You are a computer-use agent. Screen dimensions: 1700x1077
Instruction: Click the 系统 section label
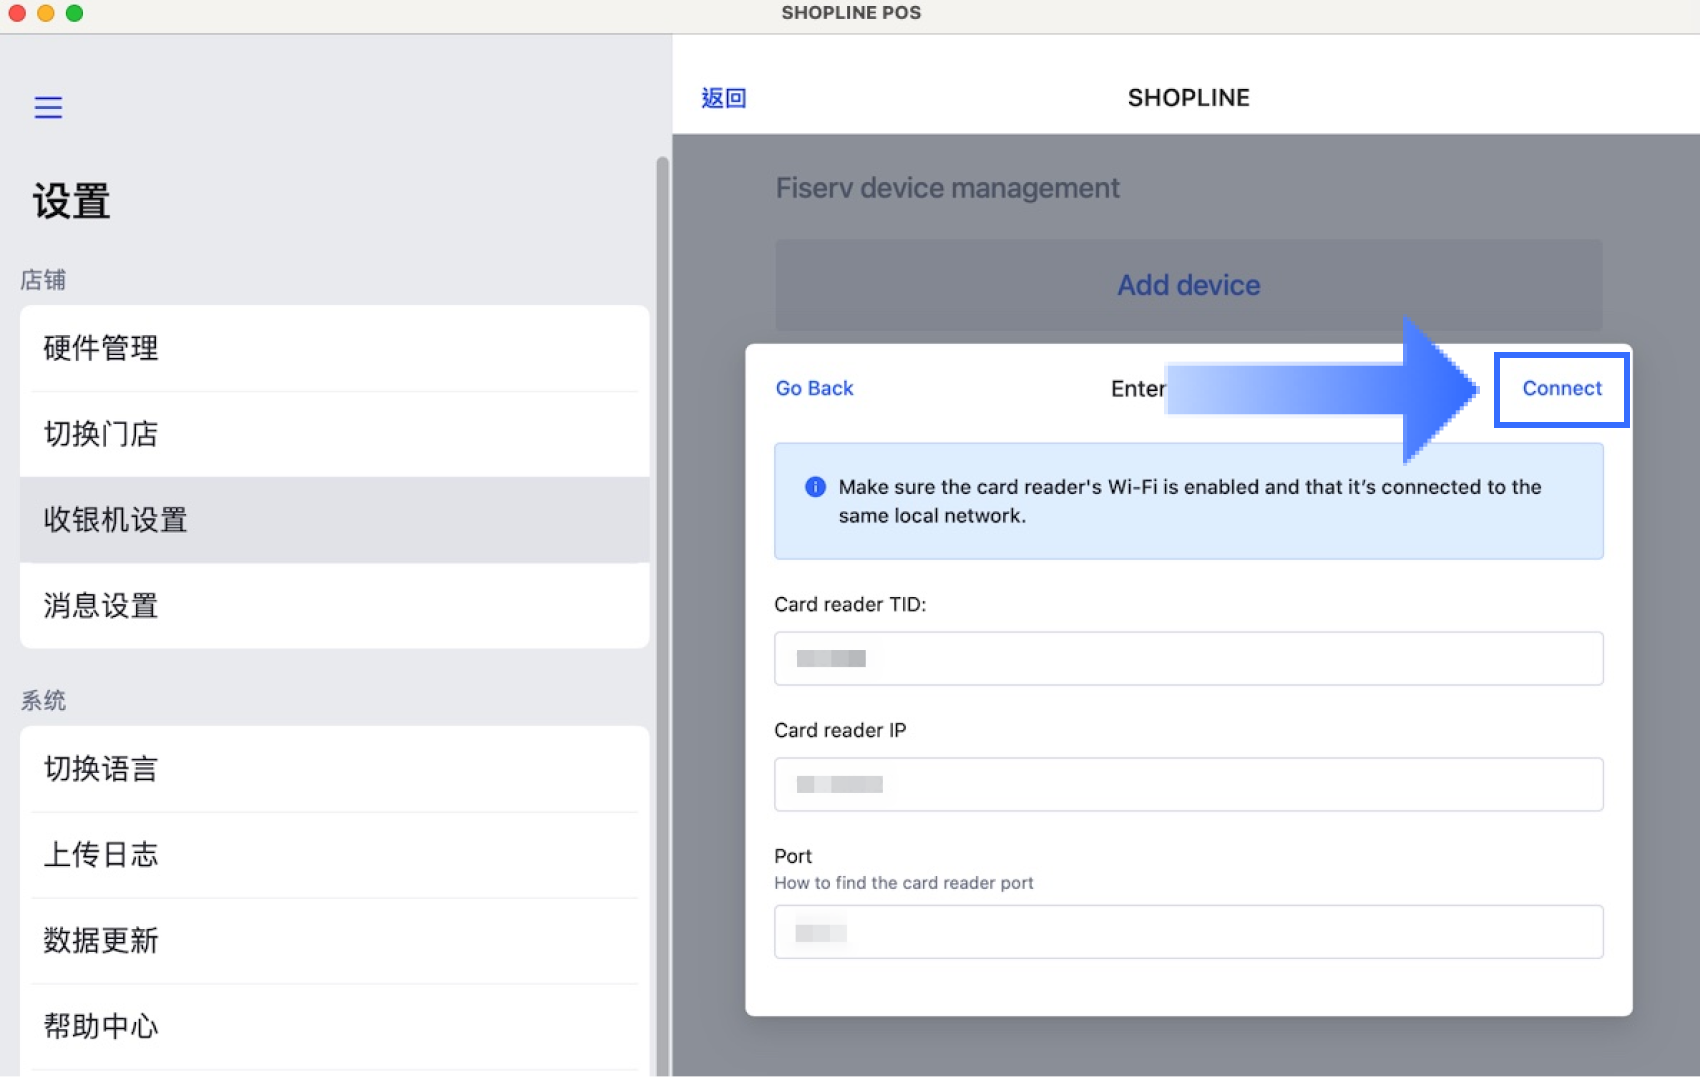[43, 701]
